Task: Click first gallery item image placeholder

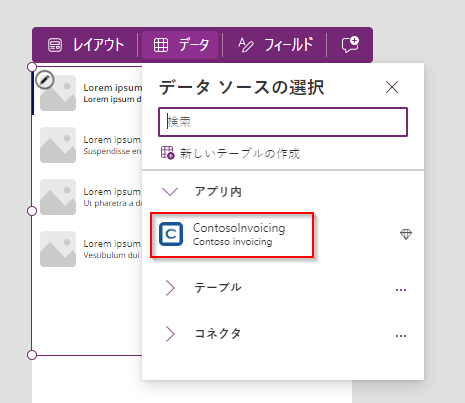Action: 58,93
